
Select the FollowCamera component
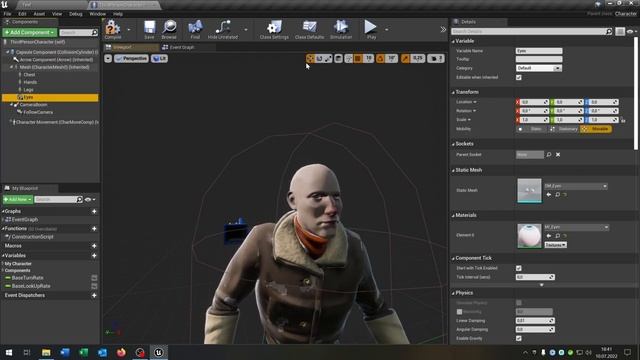click(38, 112)
